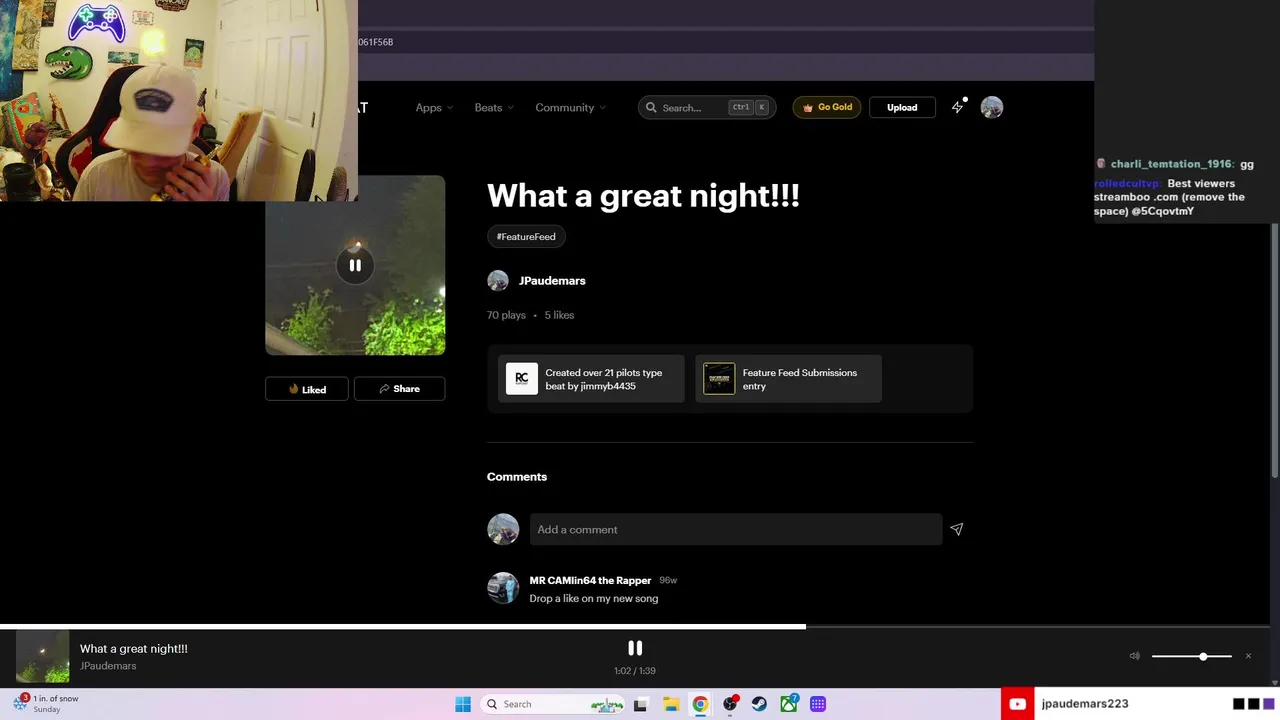
Task: Click the 5 likes count
Action: point(559,315)
